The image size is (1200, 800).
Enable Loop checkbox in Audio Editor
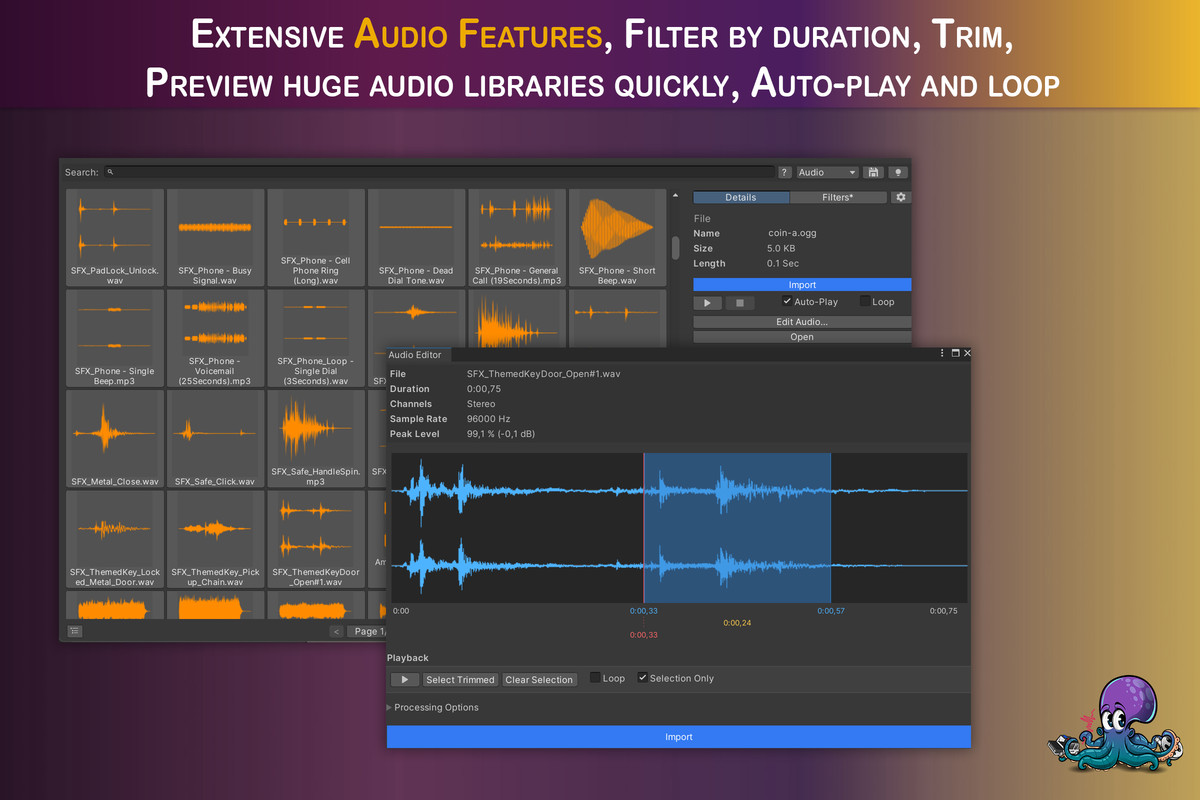[595, 678]
